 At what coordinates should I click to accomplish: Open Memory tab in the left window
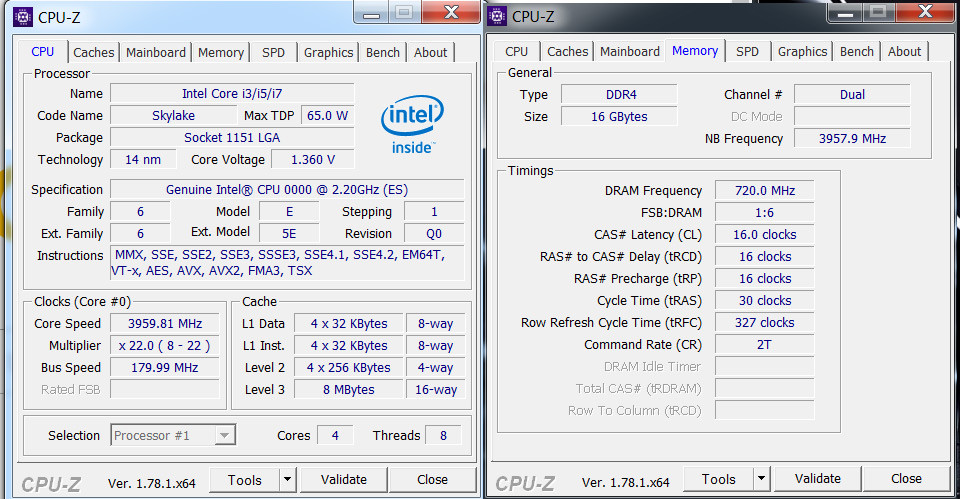[x=221, y=53]
